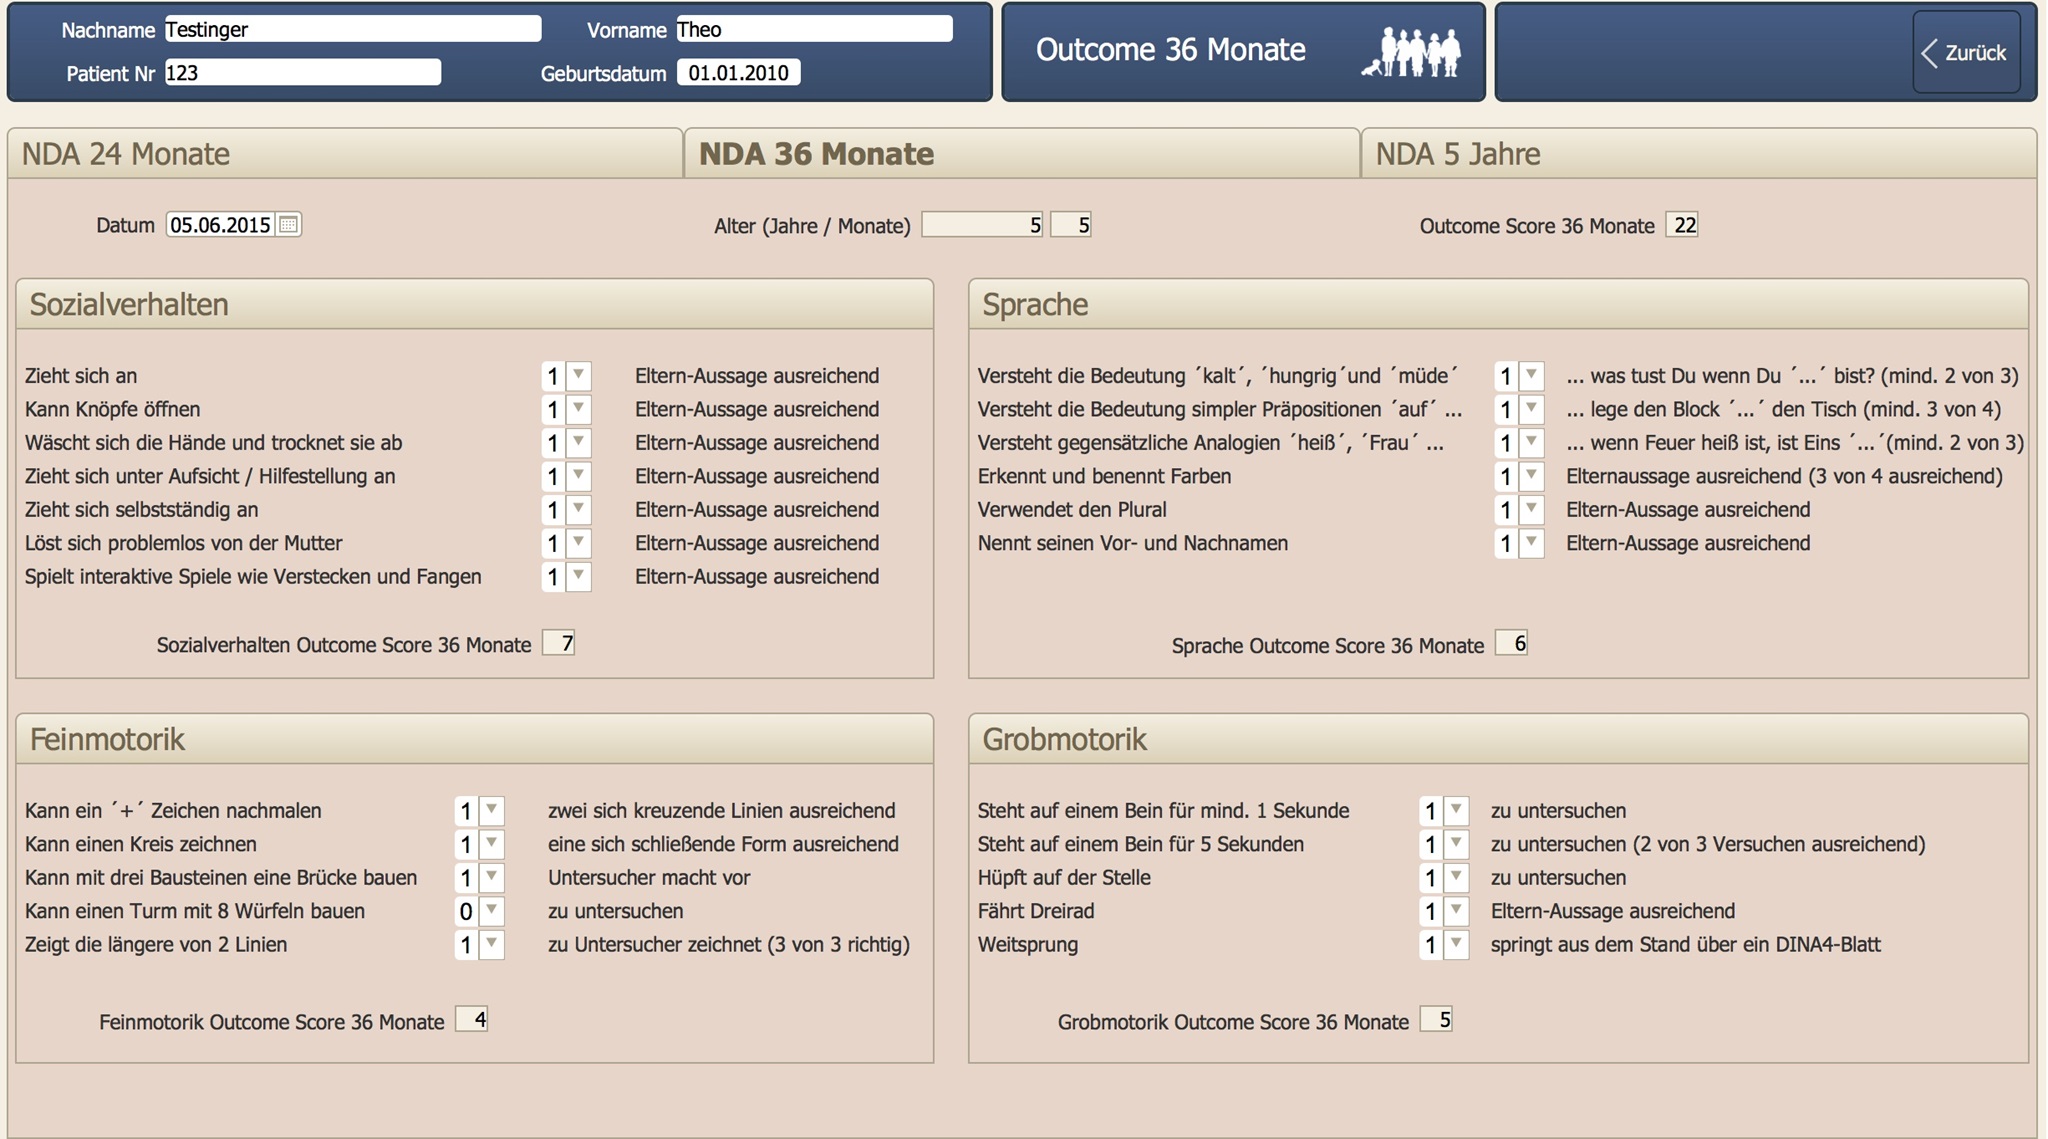
Task: Click the family silhouette icon in header
Action: pyautogui.click(x=1412, y=51)
